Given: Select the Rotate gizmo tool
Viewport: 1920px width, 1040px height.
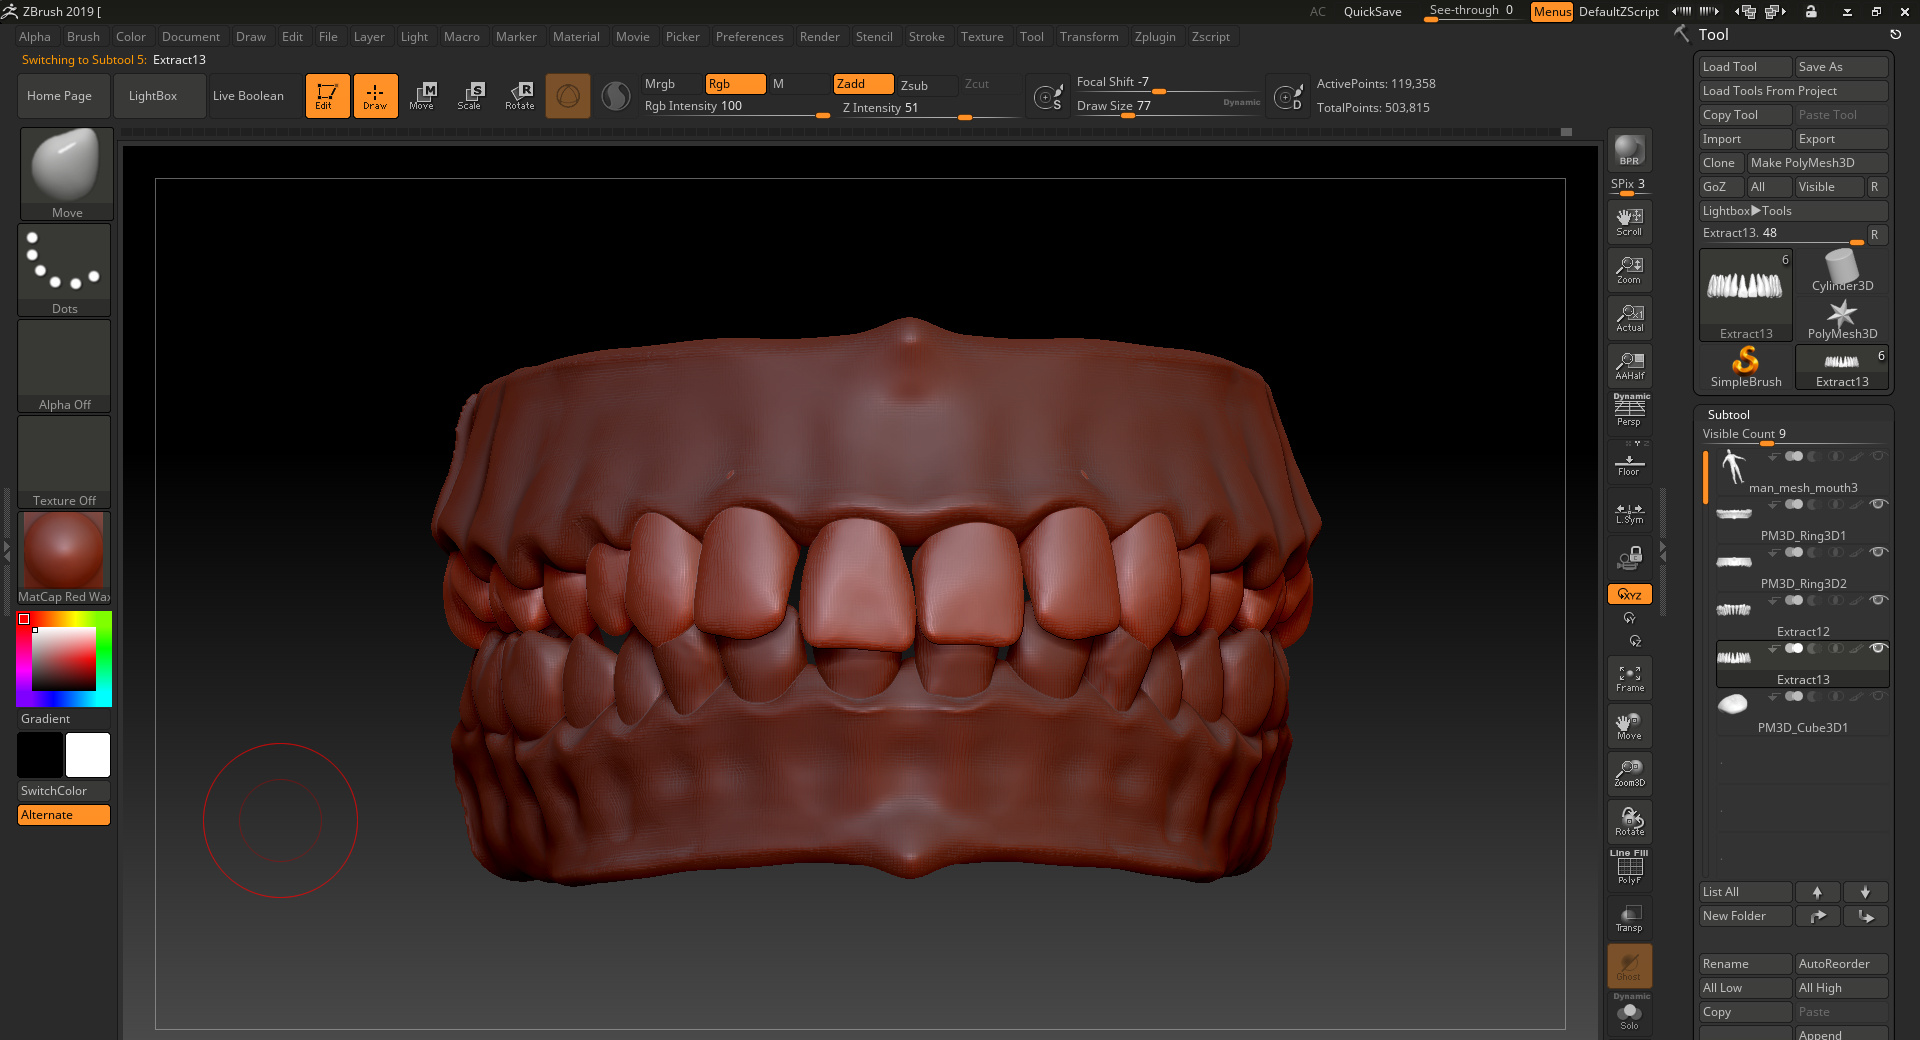Looking at the screenshot, I should (519, 96).
